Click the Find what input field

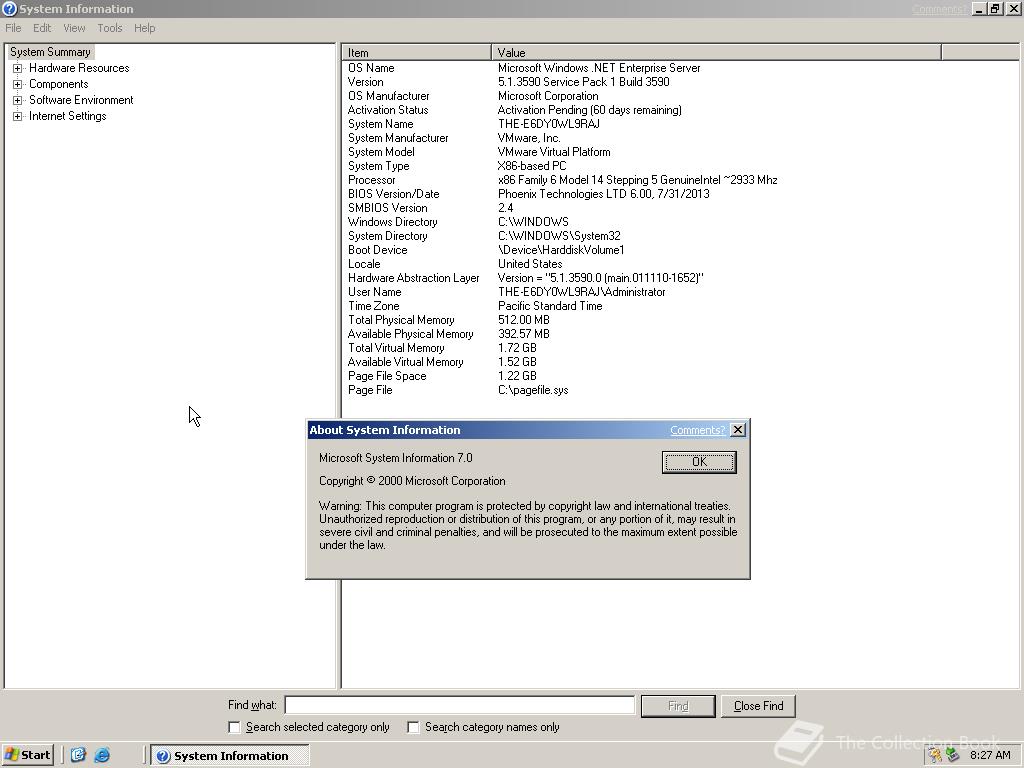pos(460,705)
